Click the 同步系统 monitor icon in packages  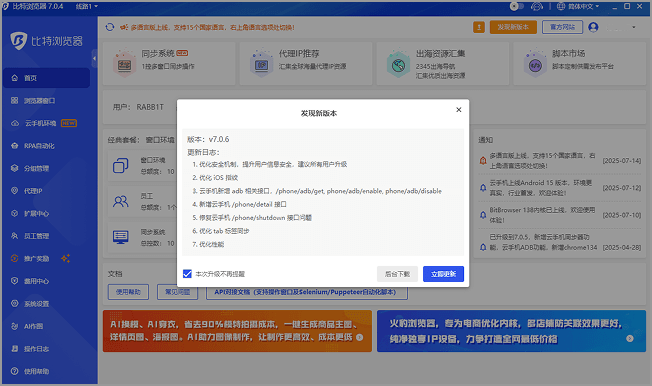pyautogui.click(x=121, y=237)
